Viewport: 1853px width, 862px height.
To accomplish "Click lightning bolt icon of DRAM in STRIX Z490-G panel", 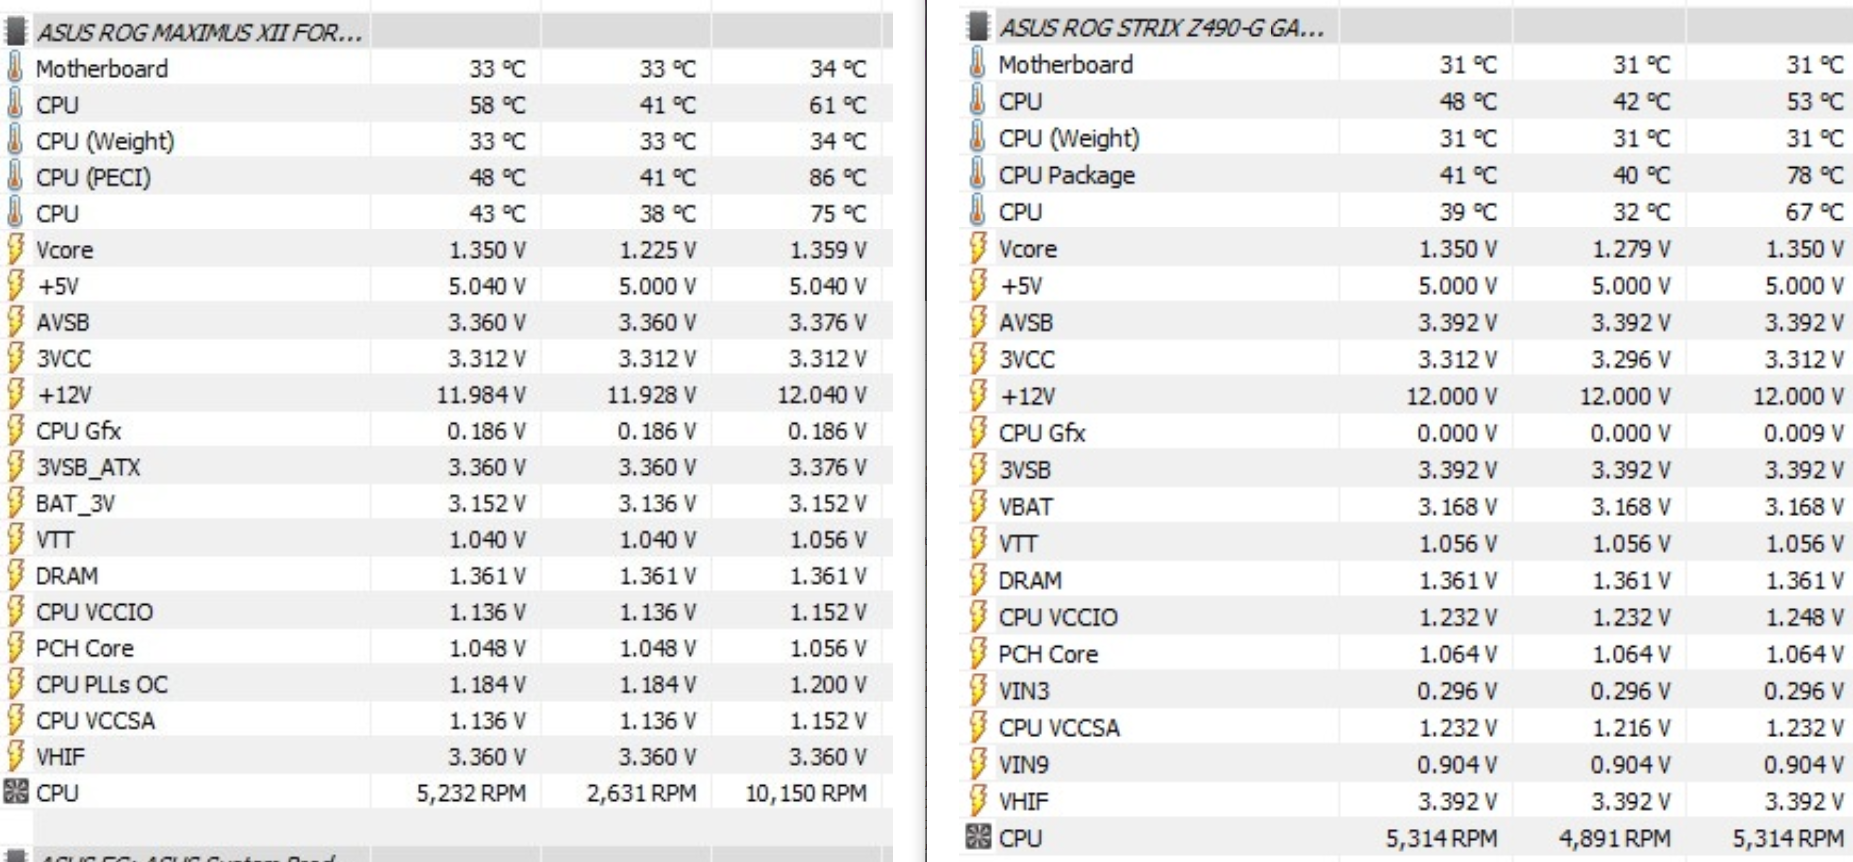I will (978, 580).
